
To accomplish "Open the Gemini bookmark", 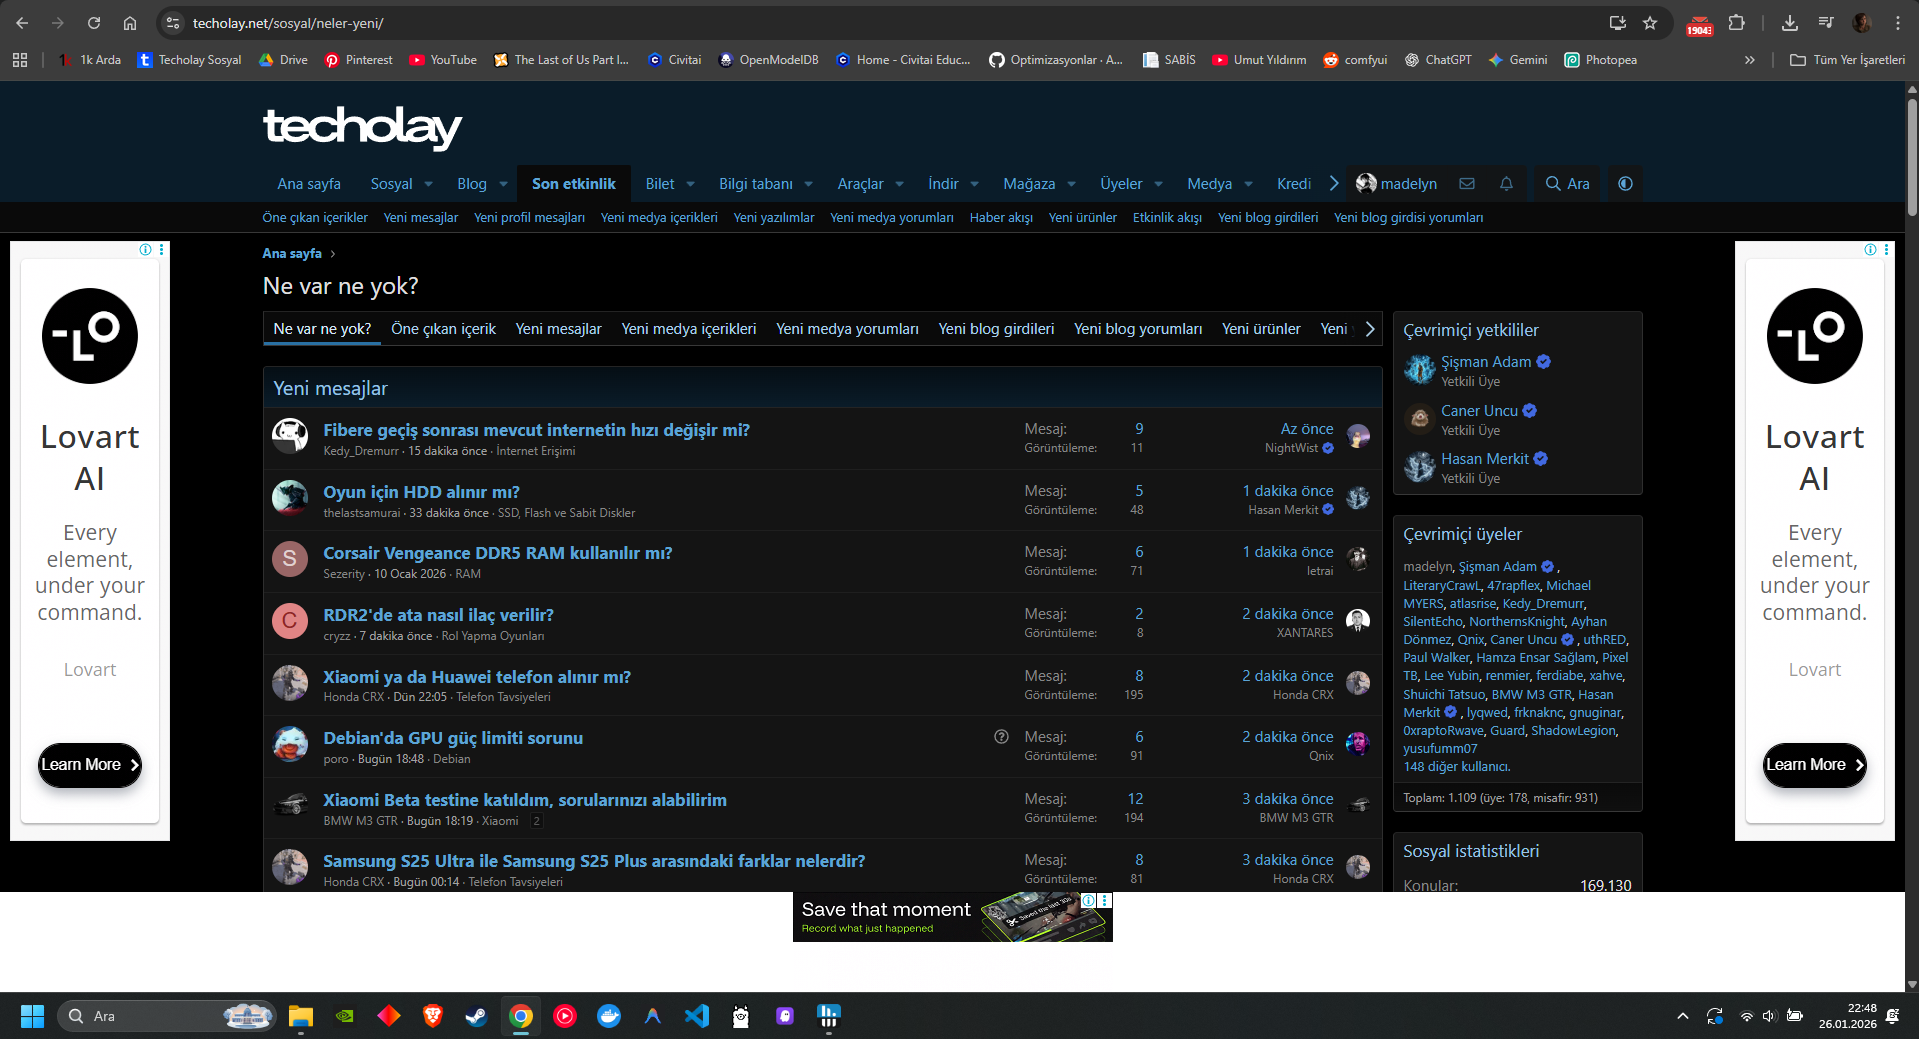I will click(1518, 60).
